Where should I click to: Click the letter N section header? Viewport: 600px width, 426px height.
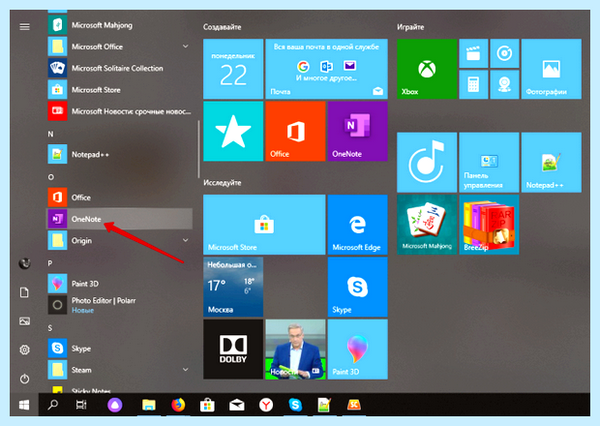(51, 134)
